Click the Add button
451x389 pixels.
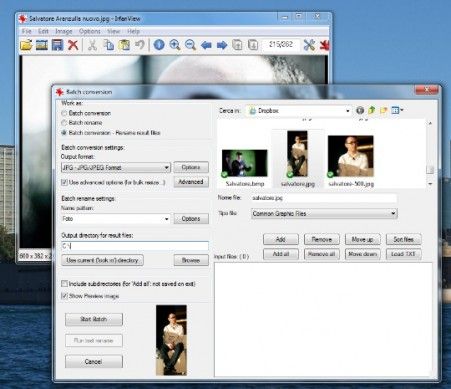coord(281,239)
